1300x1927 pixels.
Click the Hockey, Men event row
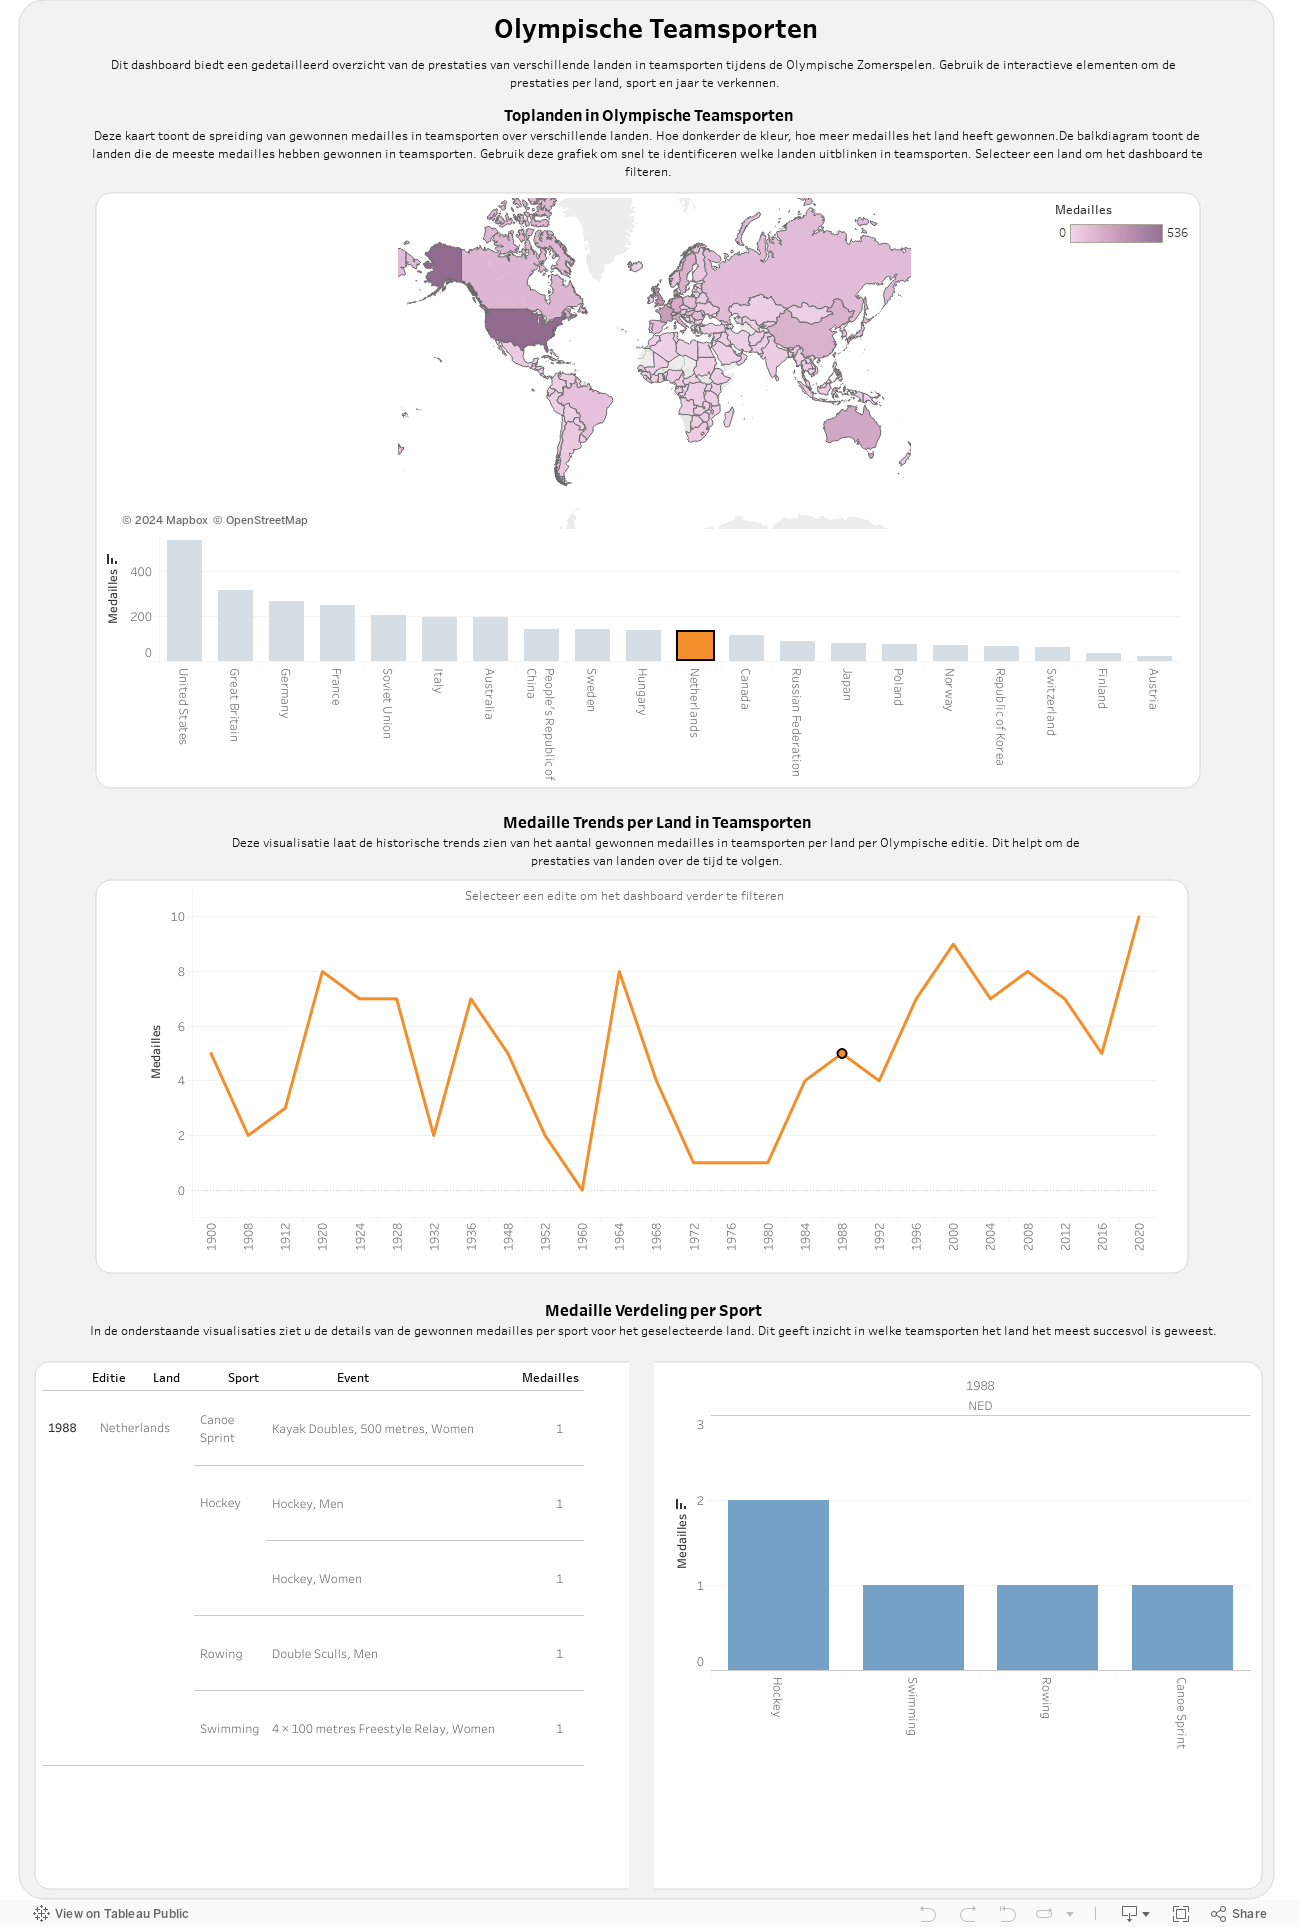pyautogui.click(x=308, y=1504)
